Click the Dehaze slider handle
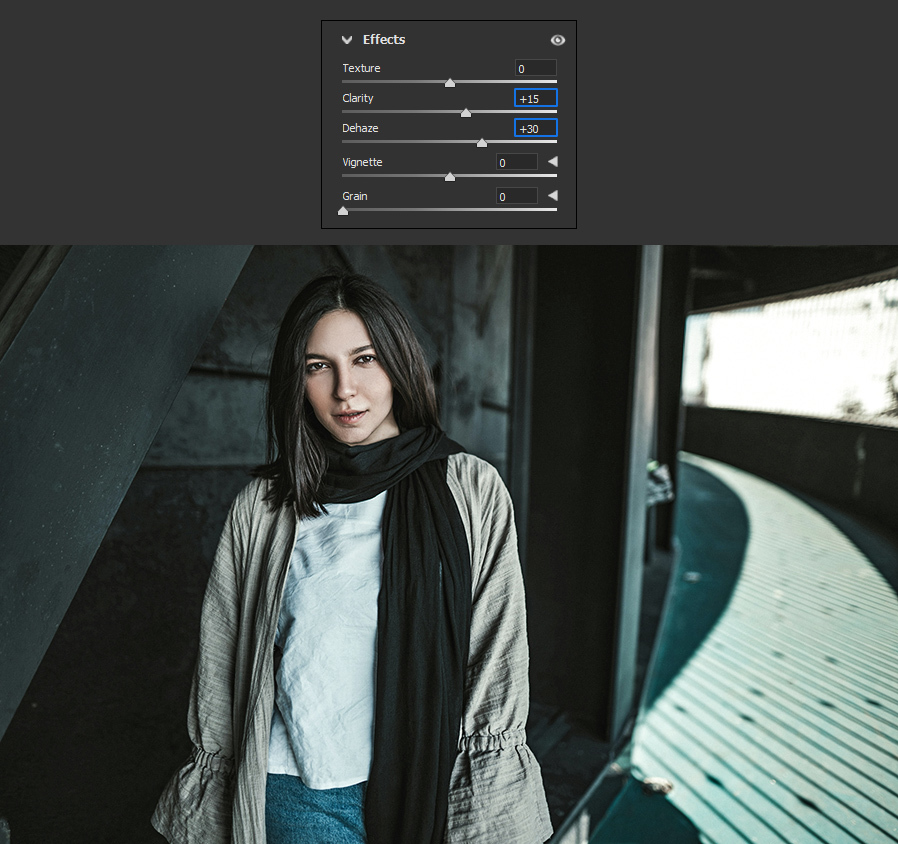The image size is (898, 844). point(482,143)
